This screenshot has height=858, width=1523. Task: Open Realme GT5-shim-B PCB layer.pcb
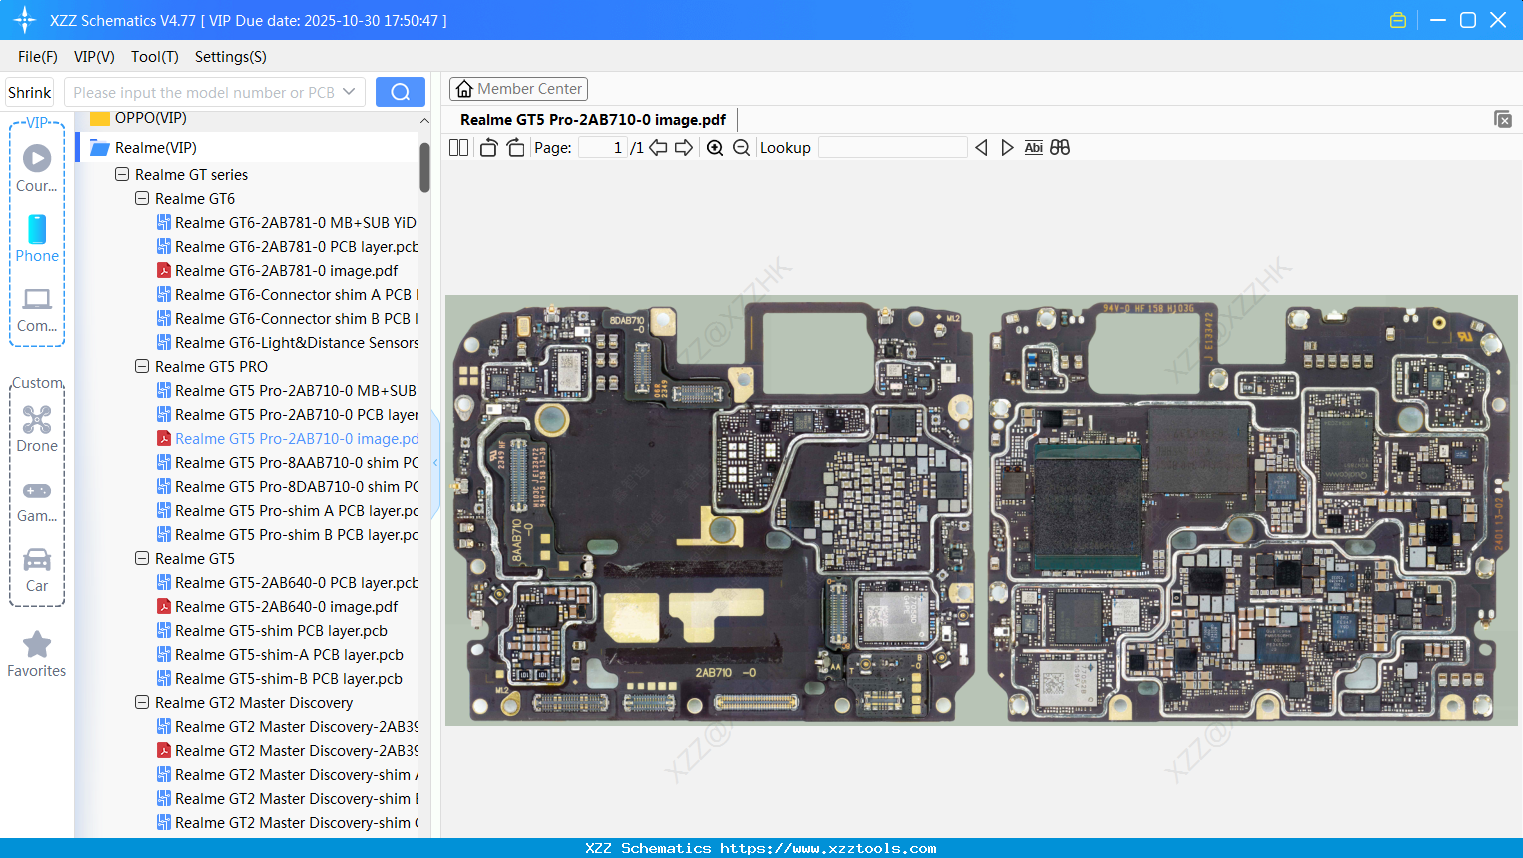pyautogui.click(x=280, y=678)
